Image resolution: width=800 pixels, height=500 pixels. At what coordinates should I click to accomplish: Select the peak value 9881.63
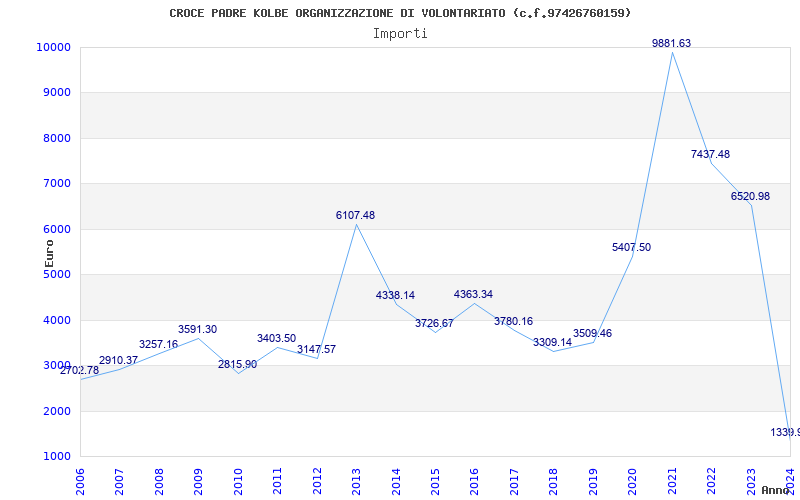(x=671, y=43)
